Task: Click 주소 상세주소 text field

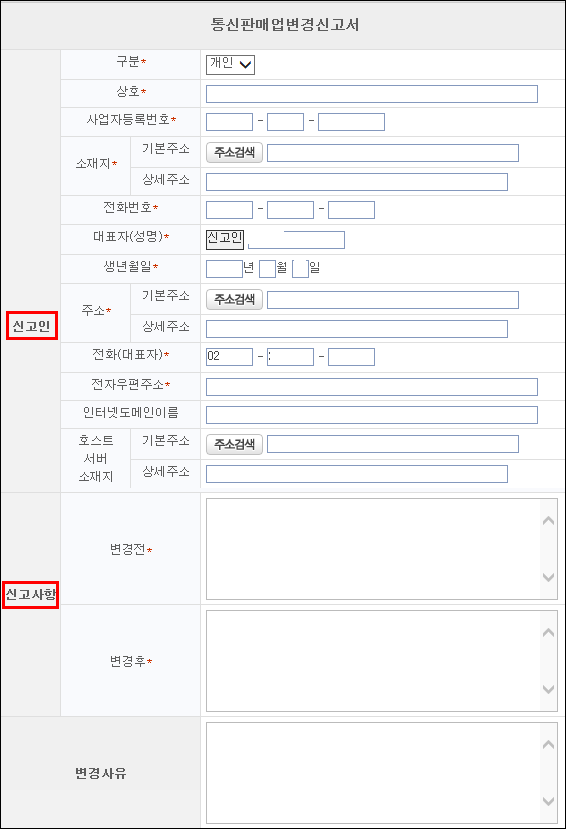Action: pos(357,328)
